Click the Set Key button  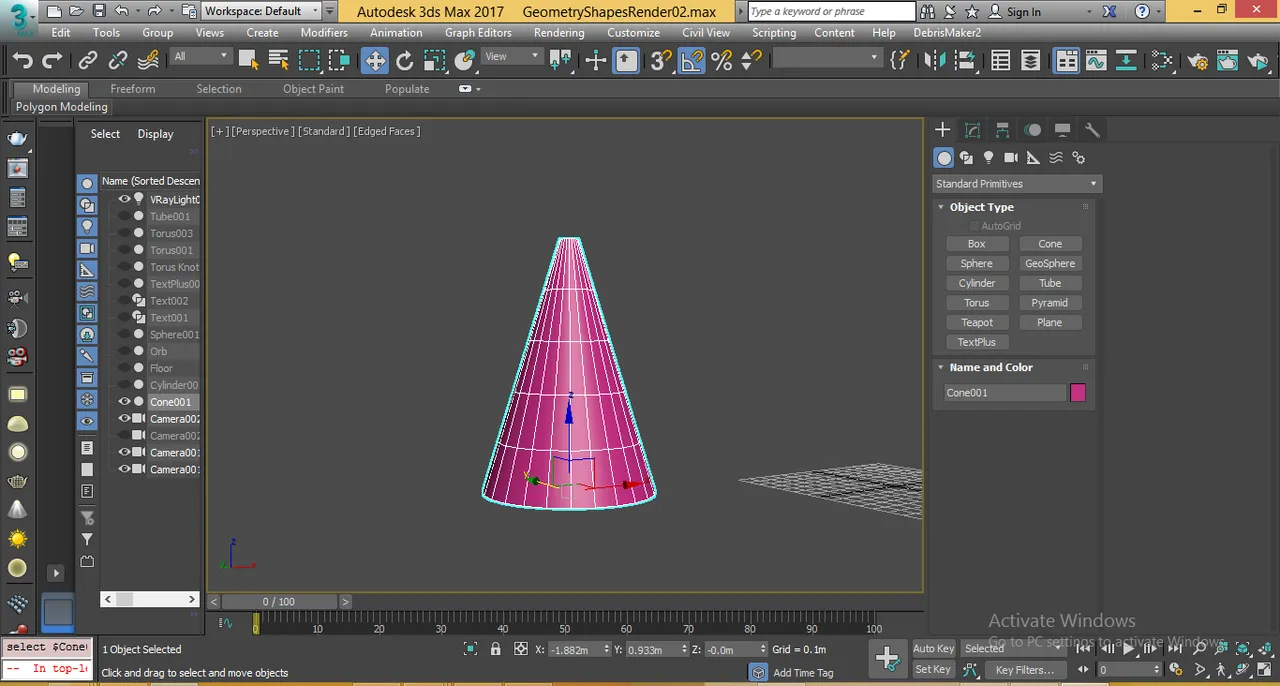coord(933,669)
